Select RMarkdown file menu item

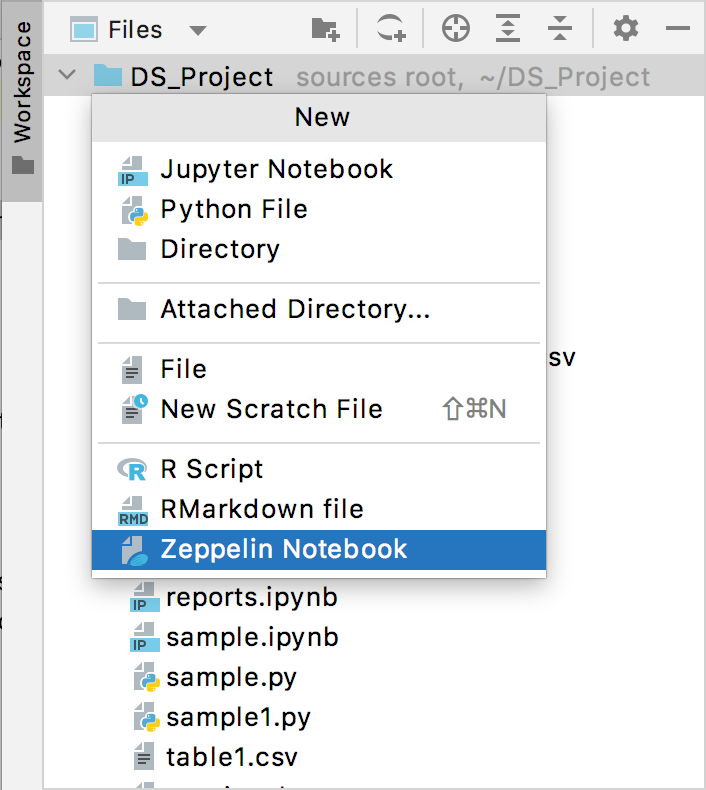tap(261, 509)
